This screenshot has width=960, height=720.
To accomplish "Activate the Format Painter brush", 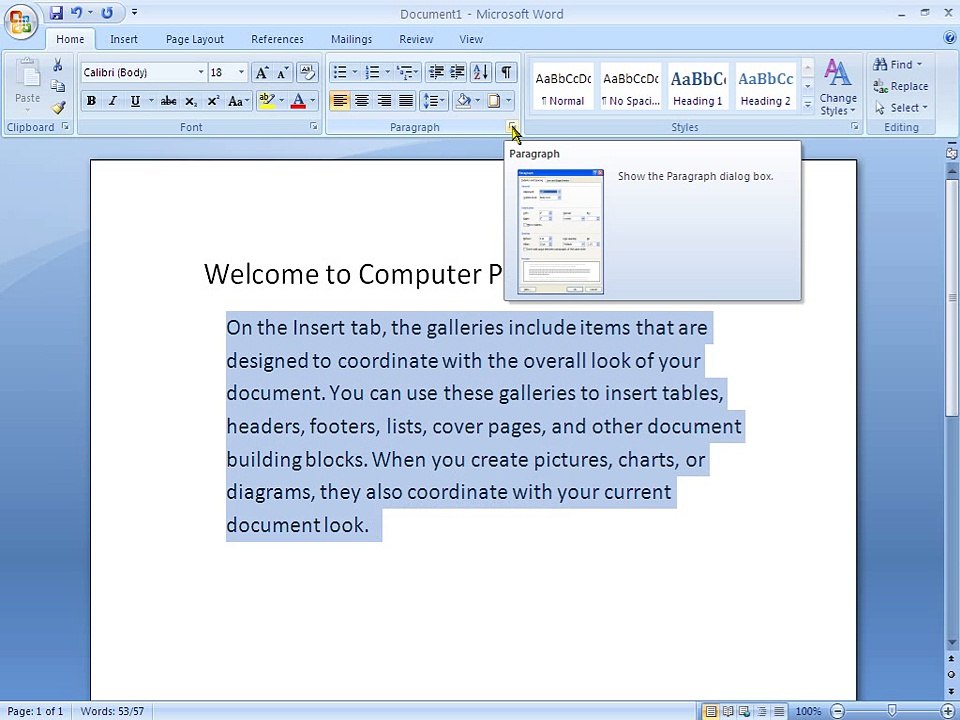I will 58,108.
